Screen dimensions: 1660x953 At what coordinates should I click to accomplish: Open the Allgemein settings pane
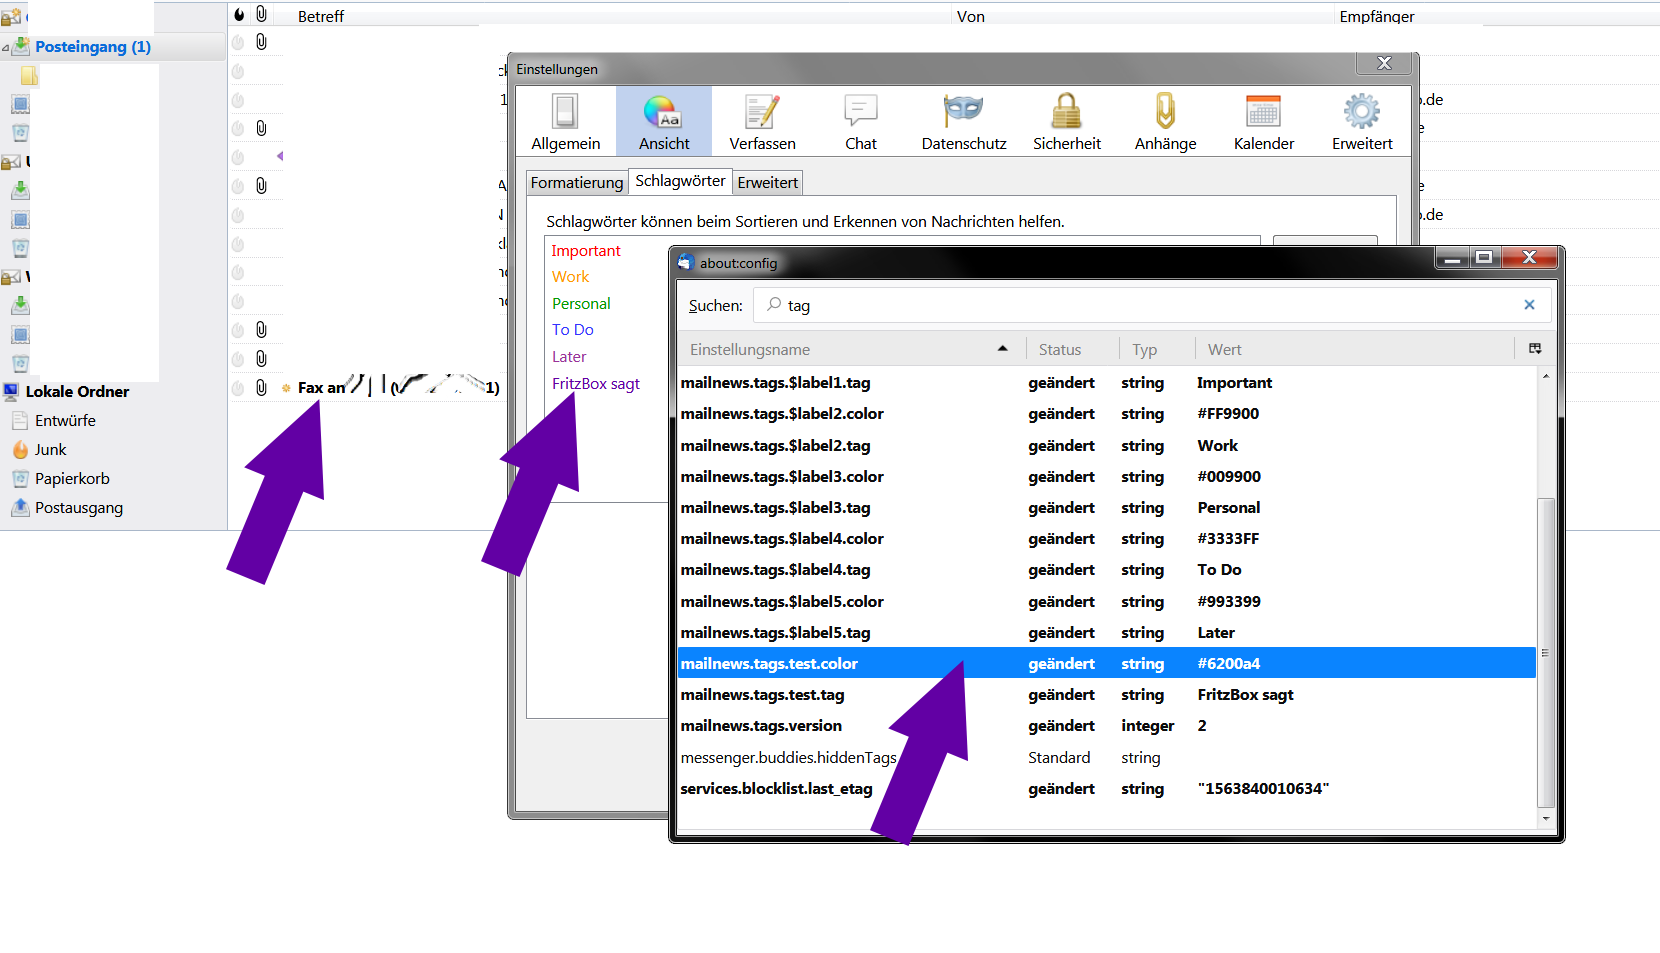[x=565, y=121]
